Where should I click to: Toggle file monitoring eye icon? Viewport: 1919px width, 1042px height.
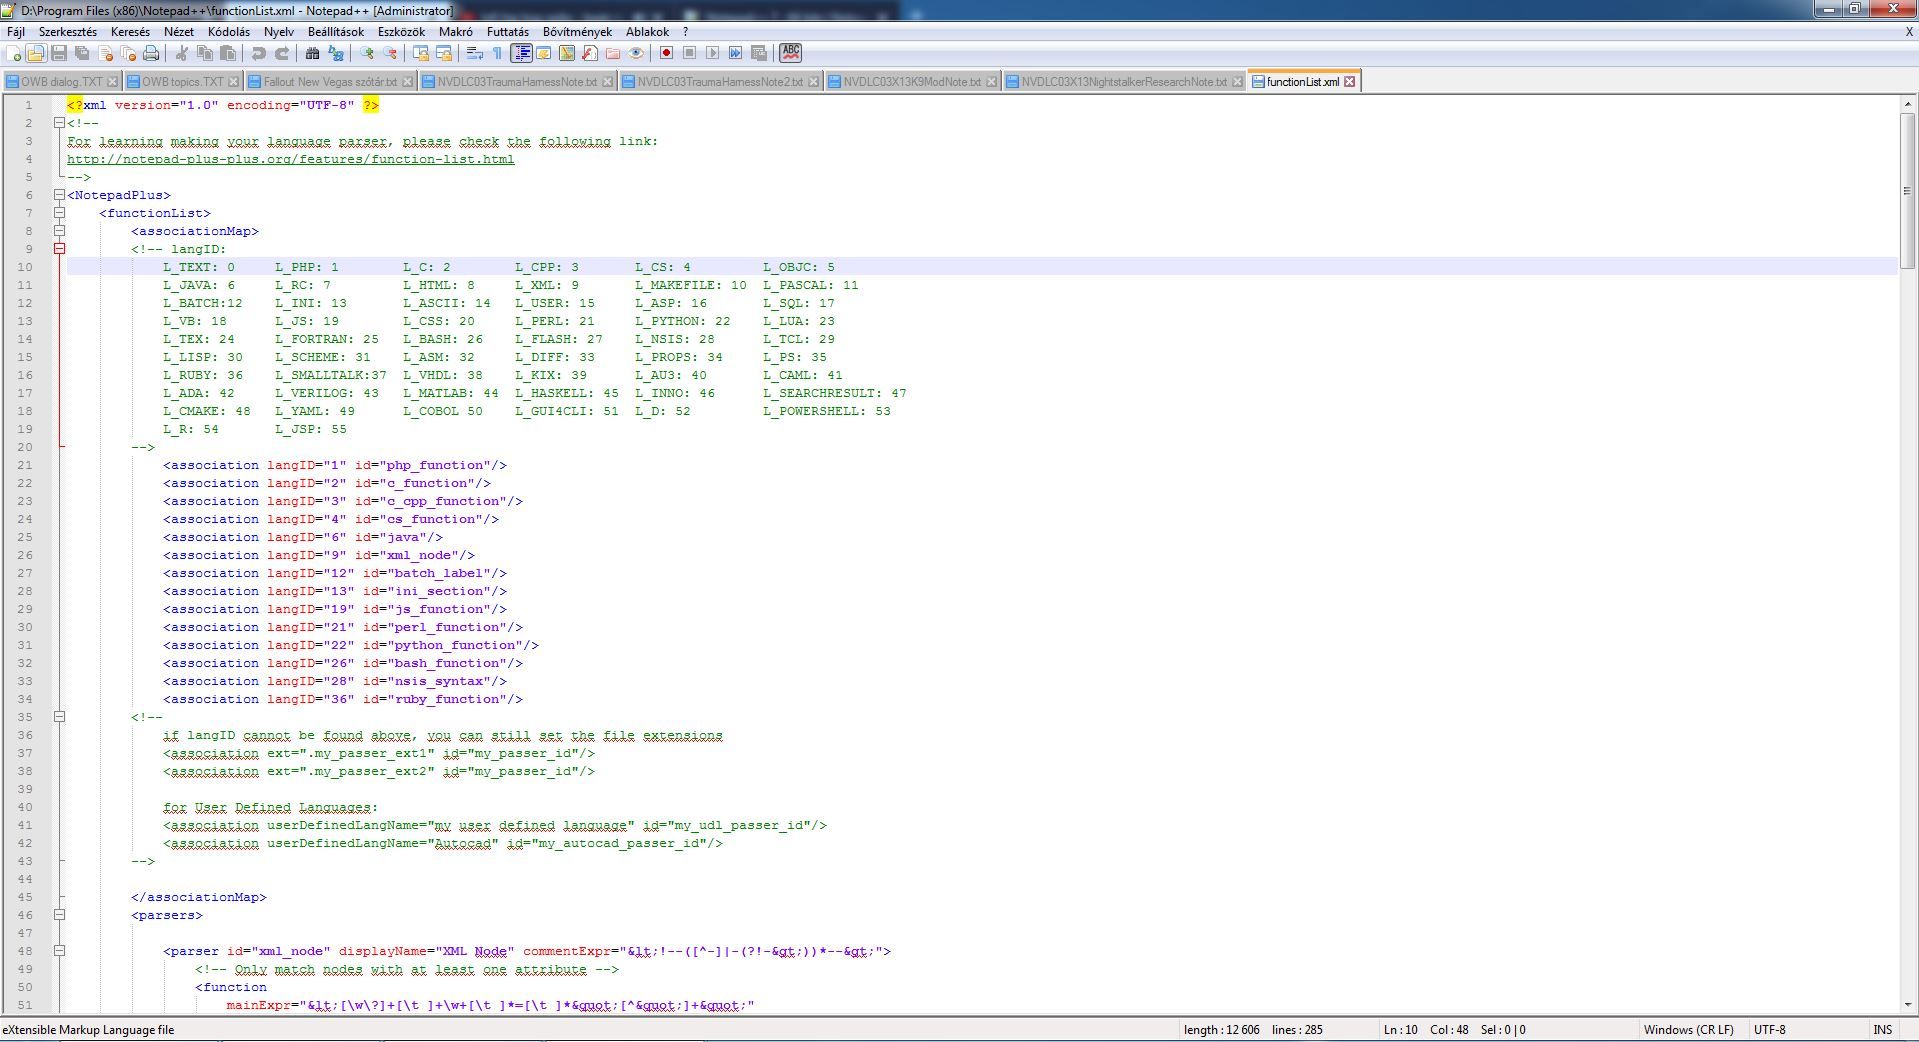point(636,53)
